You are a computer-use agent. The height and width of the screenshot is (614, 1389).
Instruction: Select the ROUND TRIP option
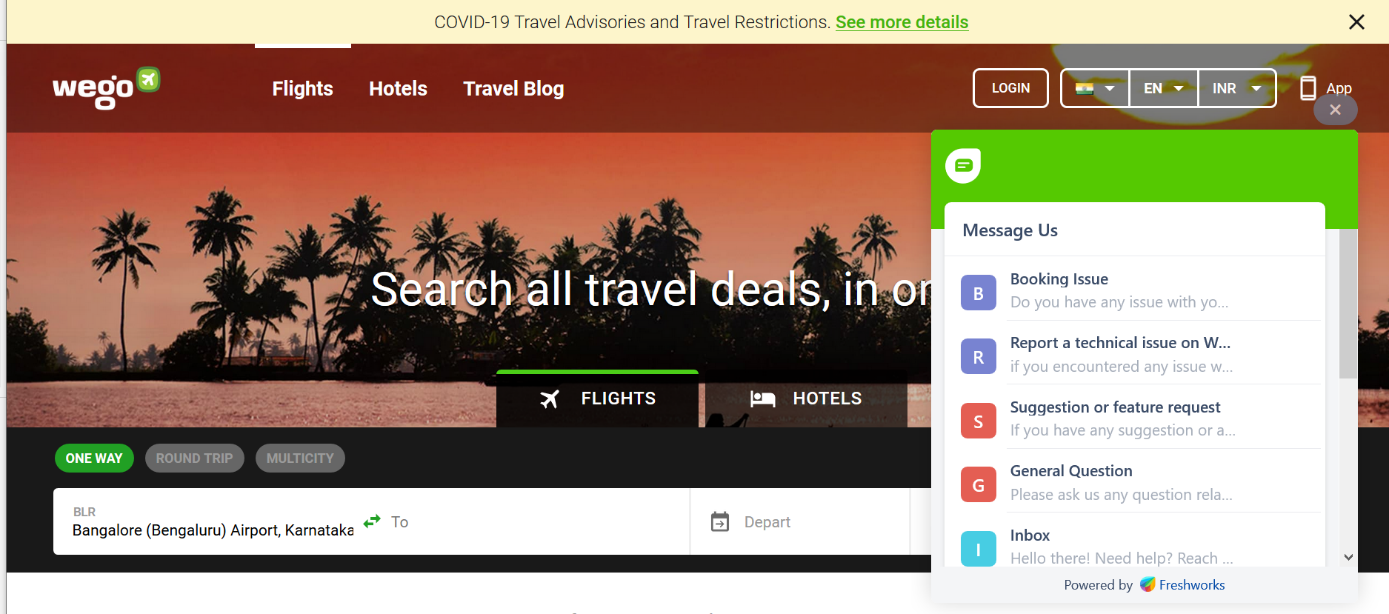[x=194, y=459]
